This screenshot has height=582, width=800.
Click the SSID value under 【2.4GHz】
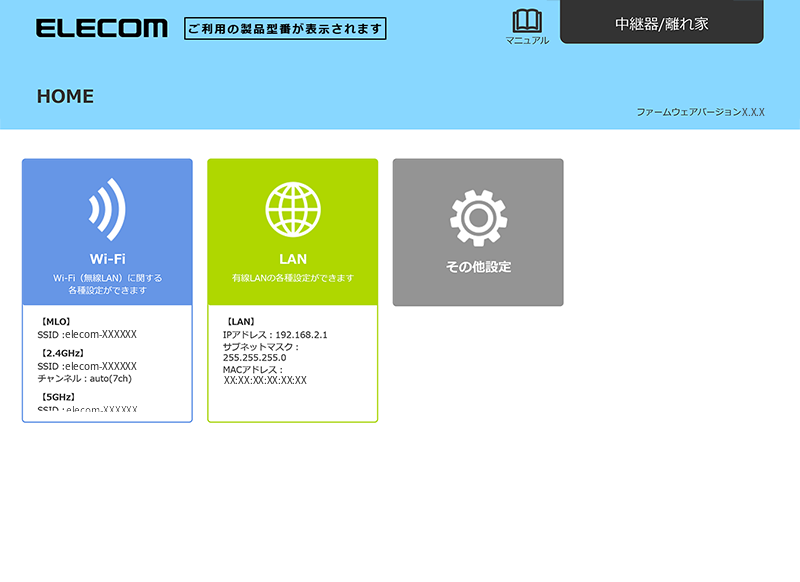(101, 366)
